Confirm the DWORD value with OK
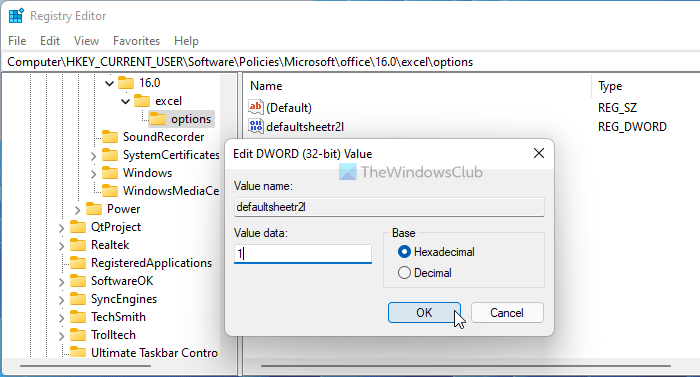Screen dimensions: 700x377 (x=424, y=313)
